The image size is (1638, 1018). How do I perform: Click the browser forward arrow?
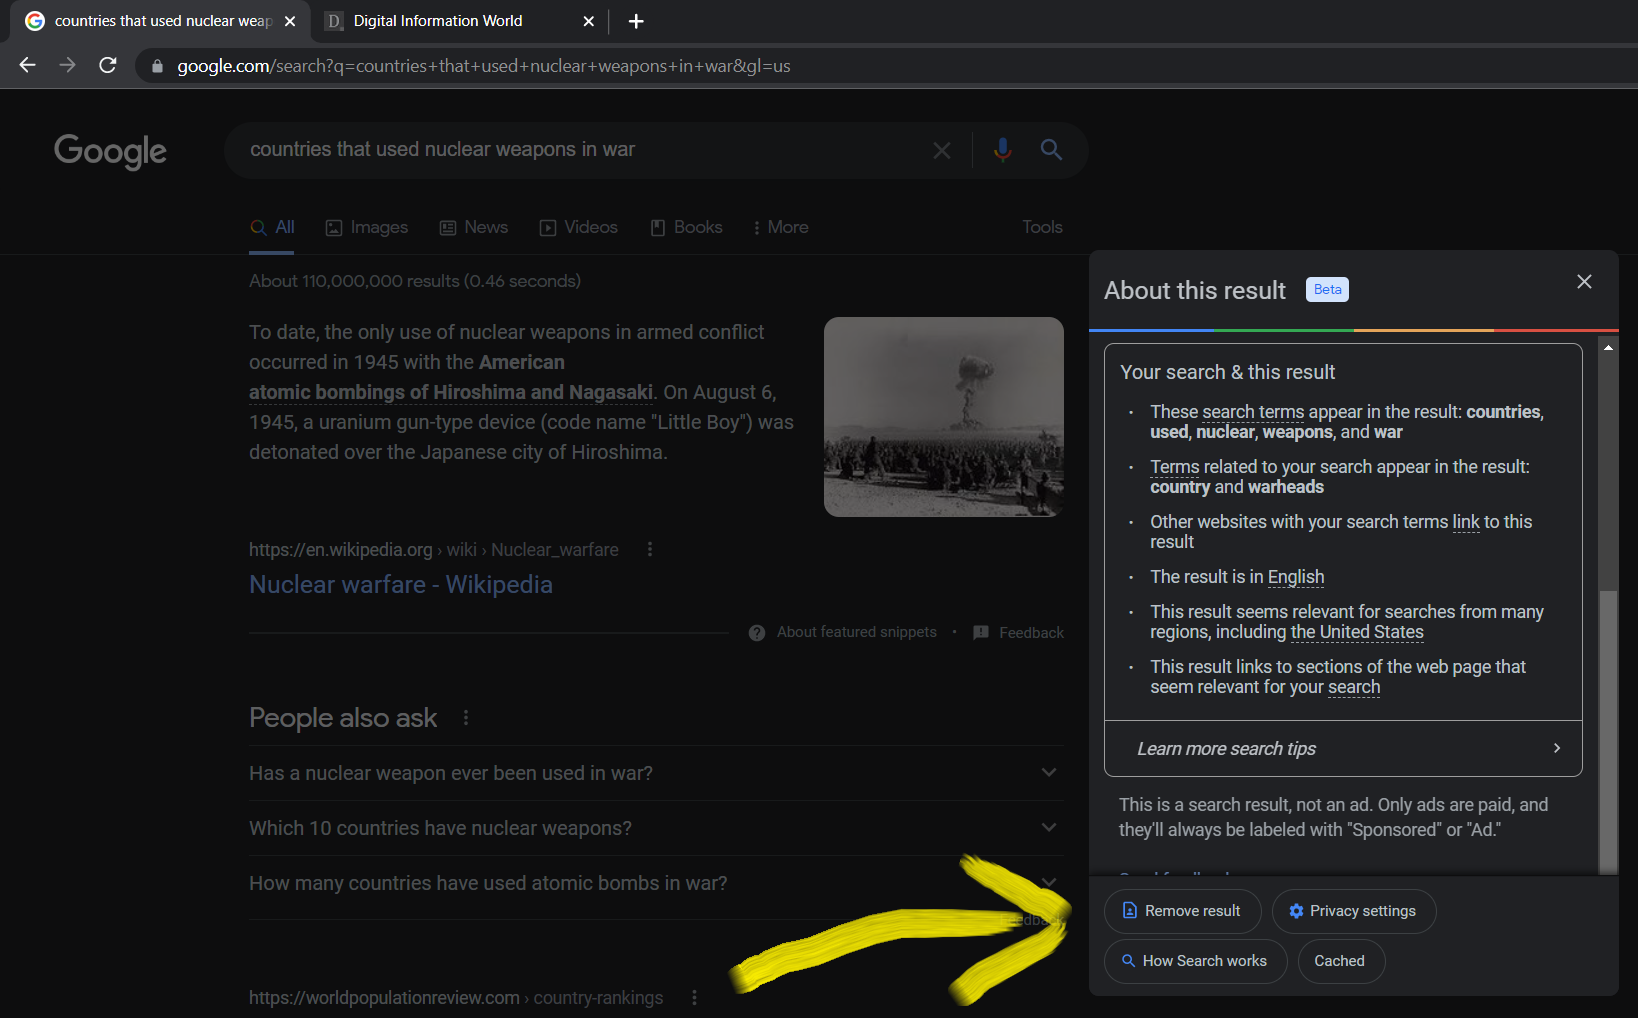(67, 65)
